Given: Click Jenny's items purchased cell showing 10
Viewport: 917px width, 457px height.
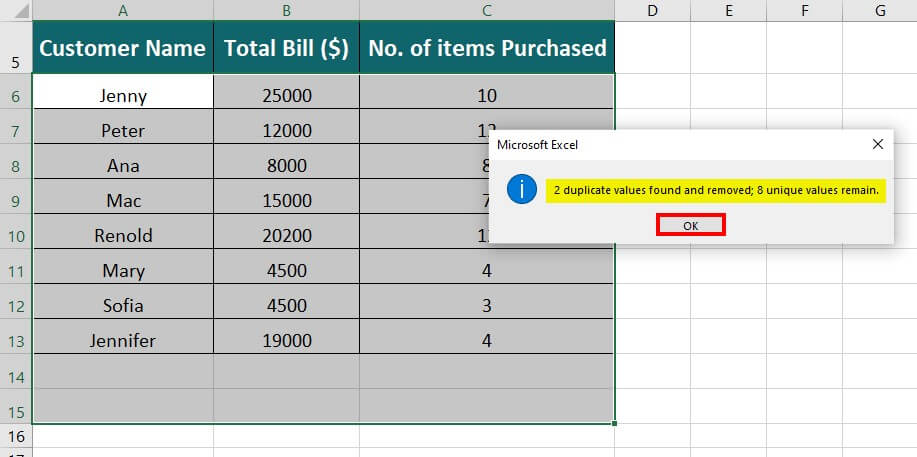Looking at the screenshot, I should (487, 91).
